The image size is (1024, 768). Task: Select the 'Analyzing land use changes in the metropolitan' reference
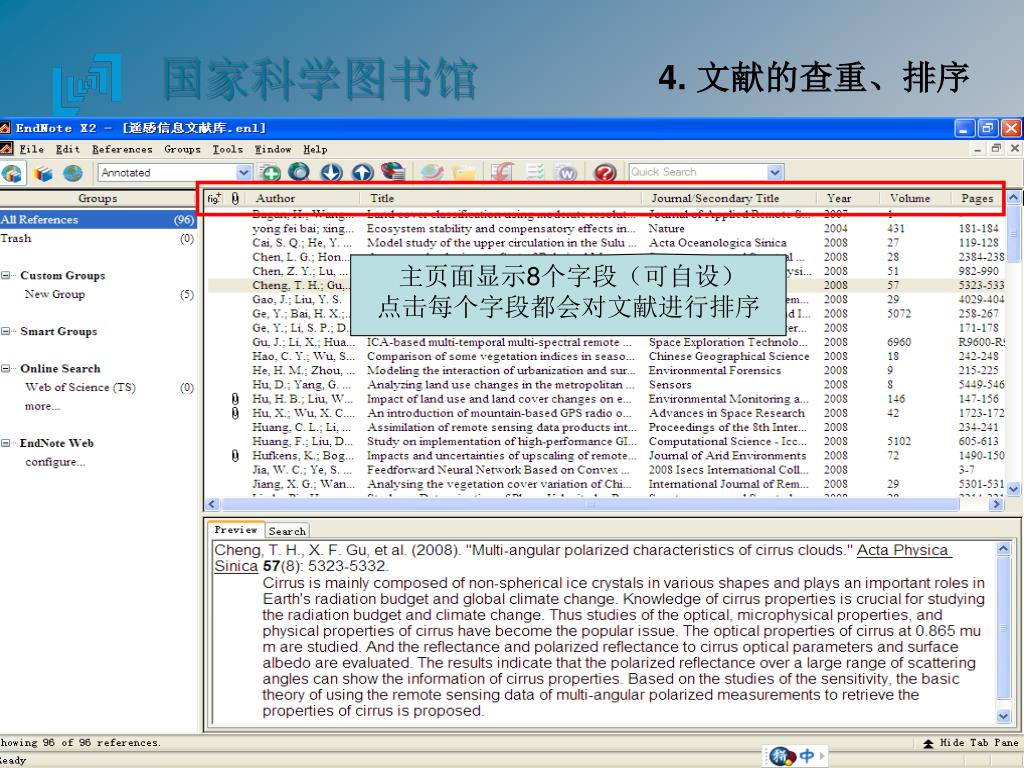606,385
